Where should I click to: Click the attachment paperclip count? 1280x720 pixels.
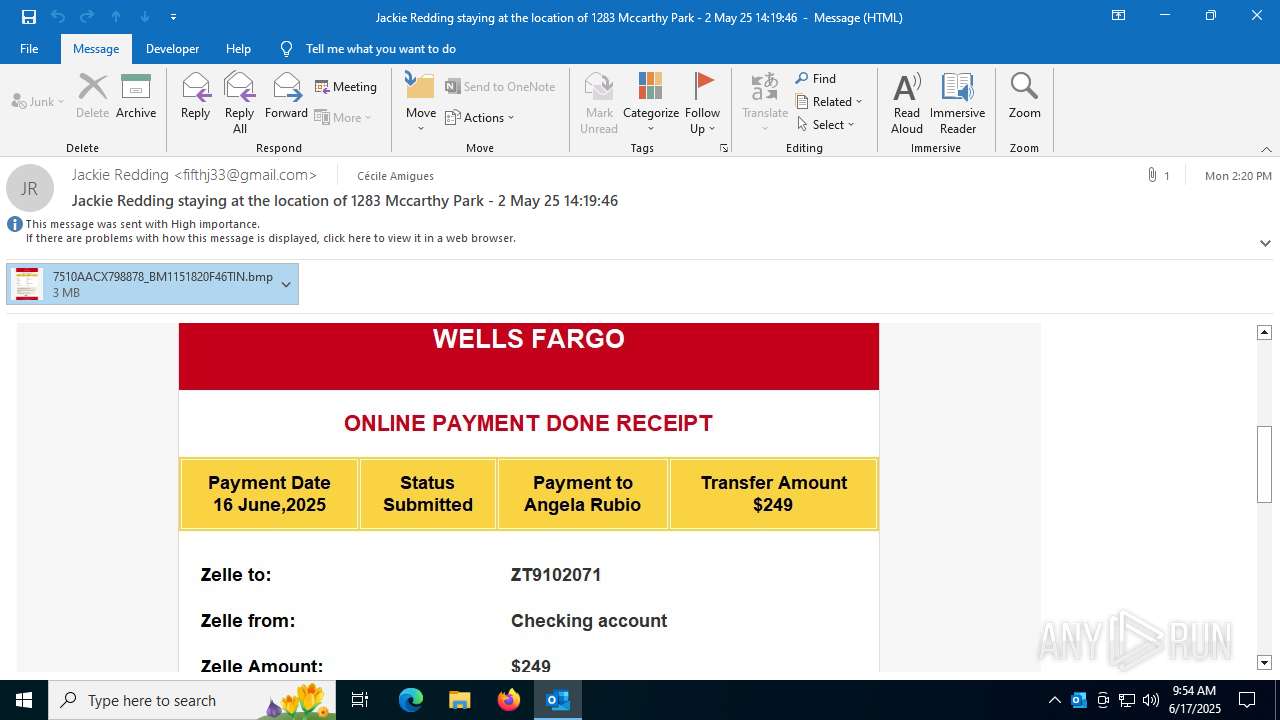(1159, 176)
